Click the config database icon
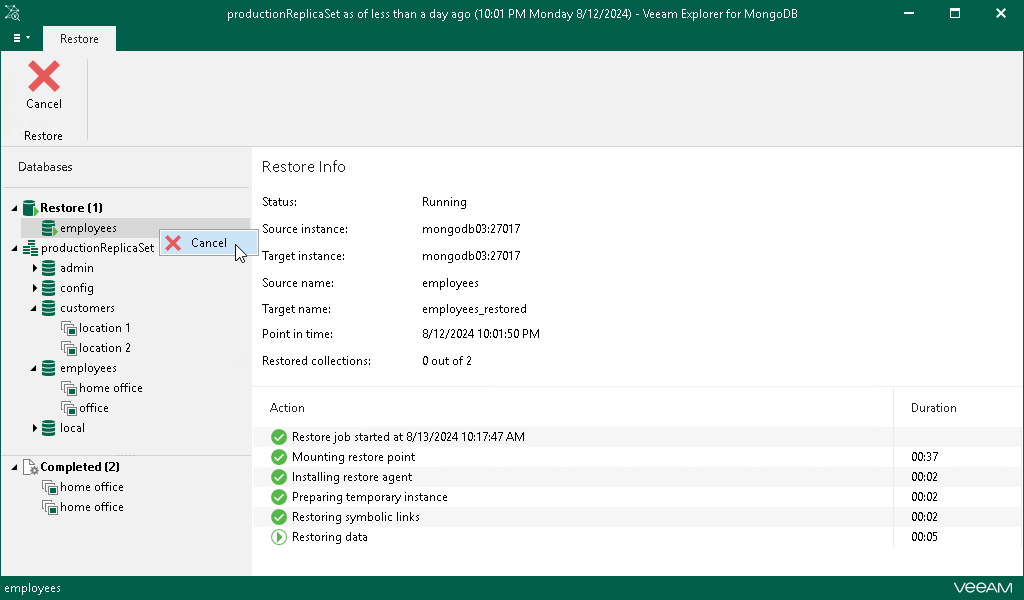The width and height of the screenshot is (1024, 600). click(x=48, y=288)
